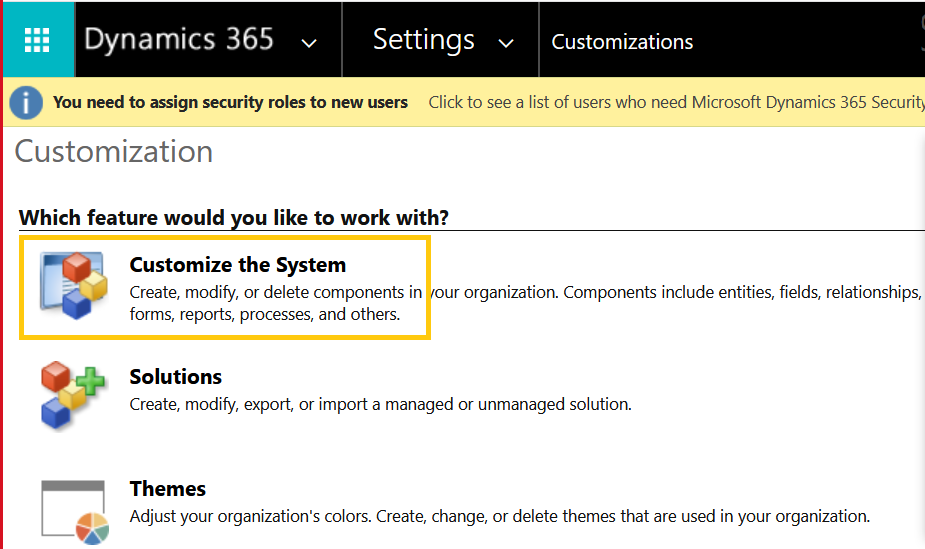Viewport: 925px width, 549px height.
Task: Open the Themes title link
Action: click(x=167, y=489)
